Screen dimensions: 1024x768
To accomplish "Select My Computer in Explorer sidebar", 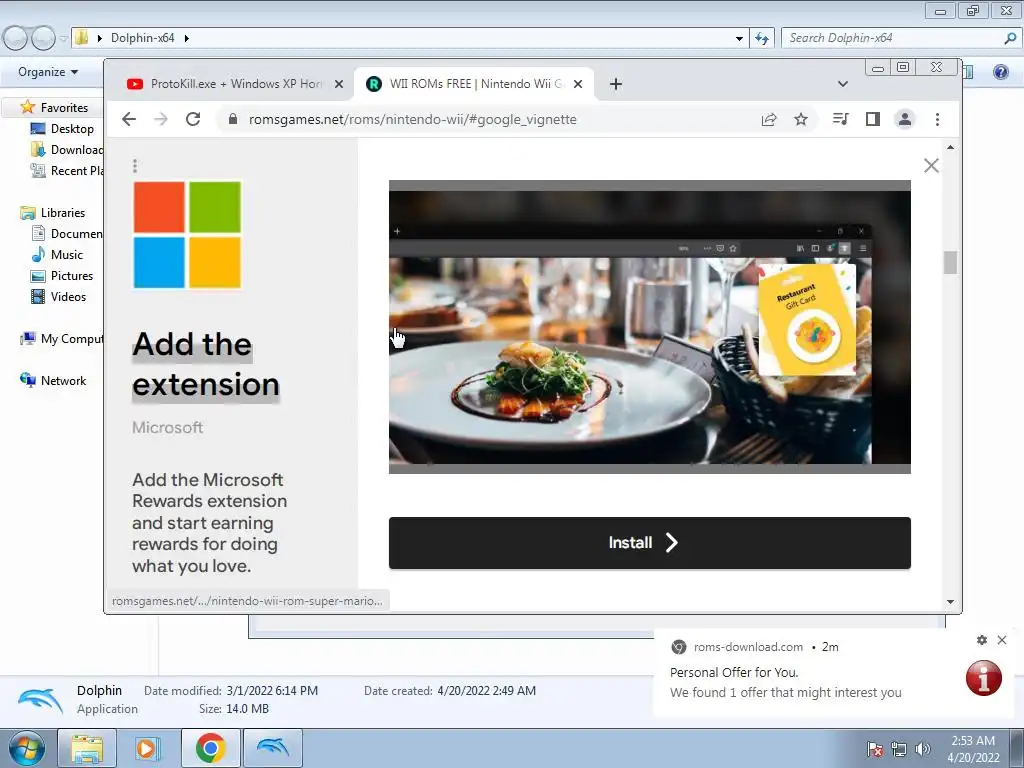I will [62, 338].
